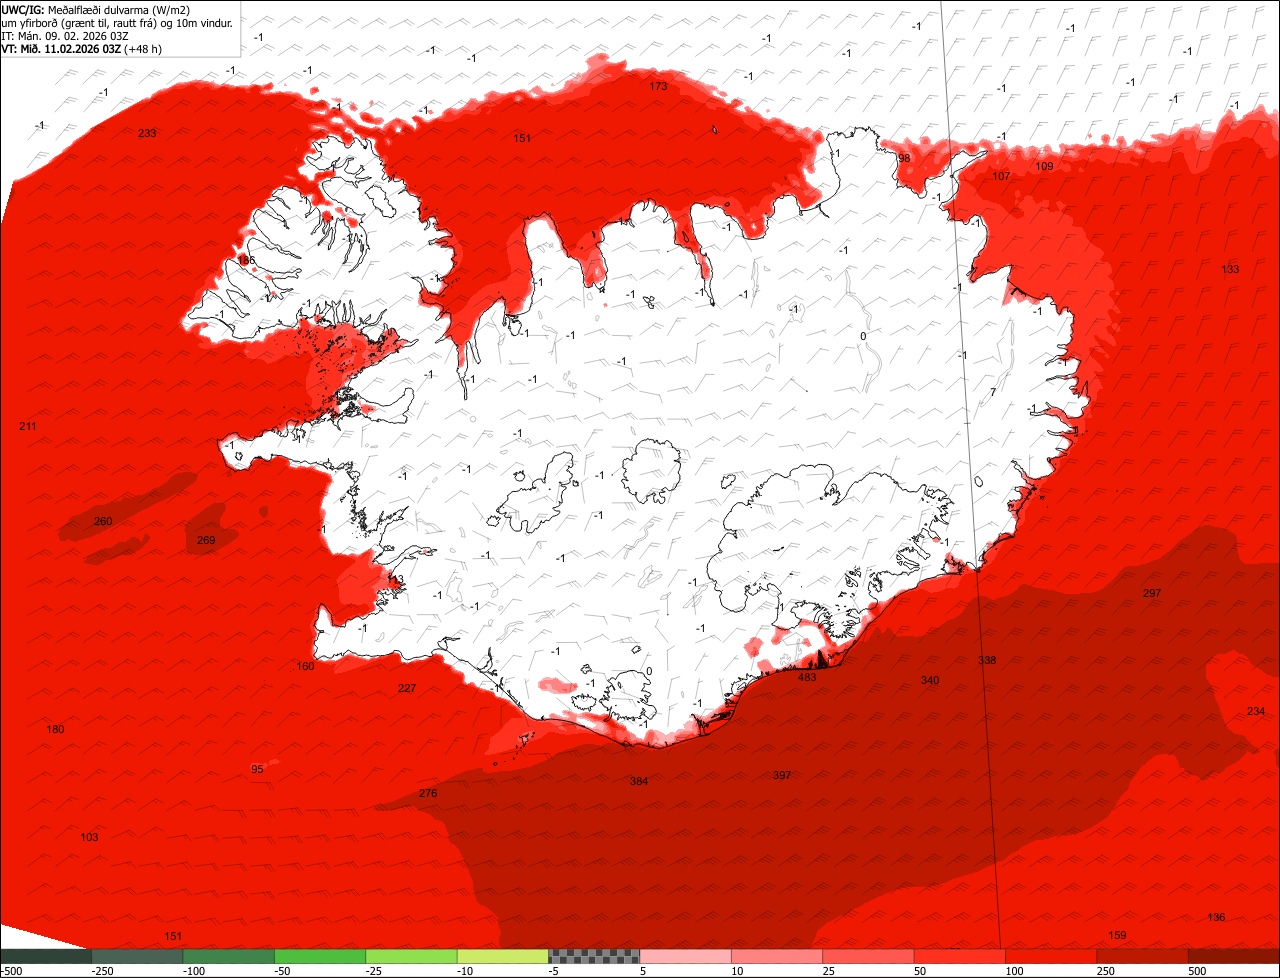Choose the salmon swatch between 25 and 50

coord(868,956)
